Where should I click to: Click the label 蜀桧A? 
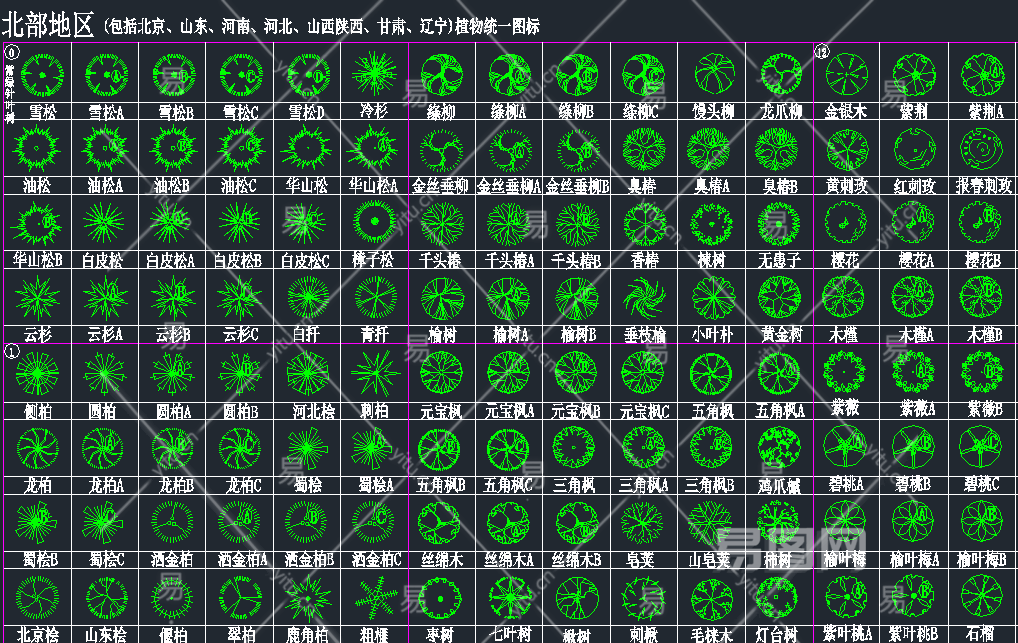pos(376,485)
